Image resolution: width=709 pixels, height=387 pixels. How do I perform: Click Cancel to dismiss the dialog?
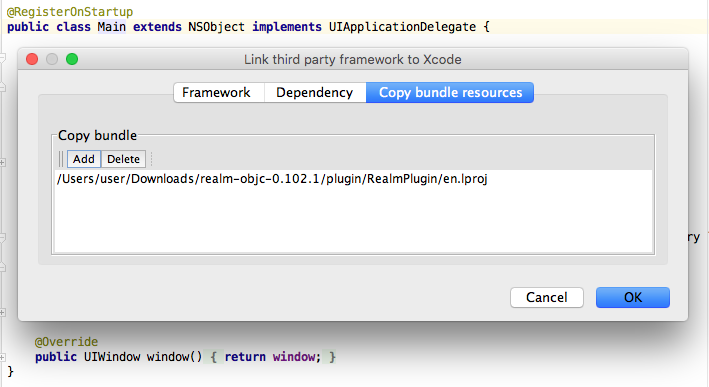547,297
